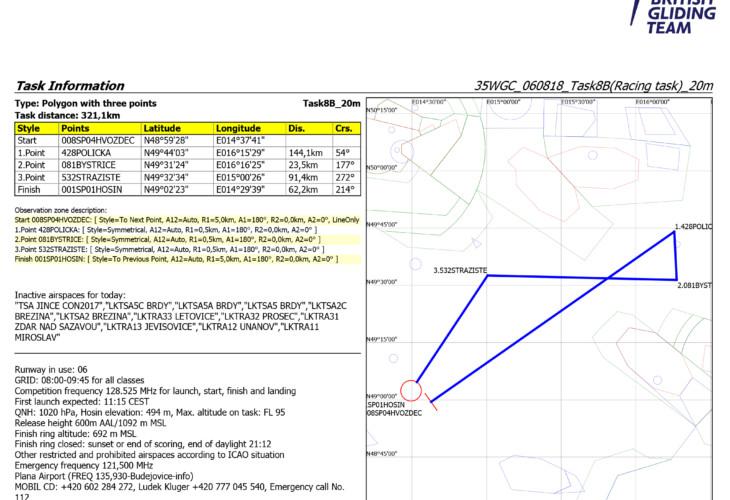Click the 3.532STRAZISTE turnpoint on map

point(460,270)
